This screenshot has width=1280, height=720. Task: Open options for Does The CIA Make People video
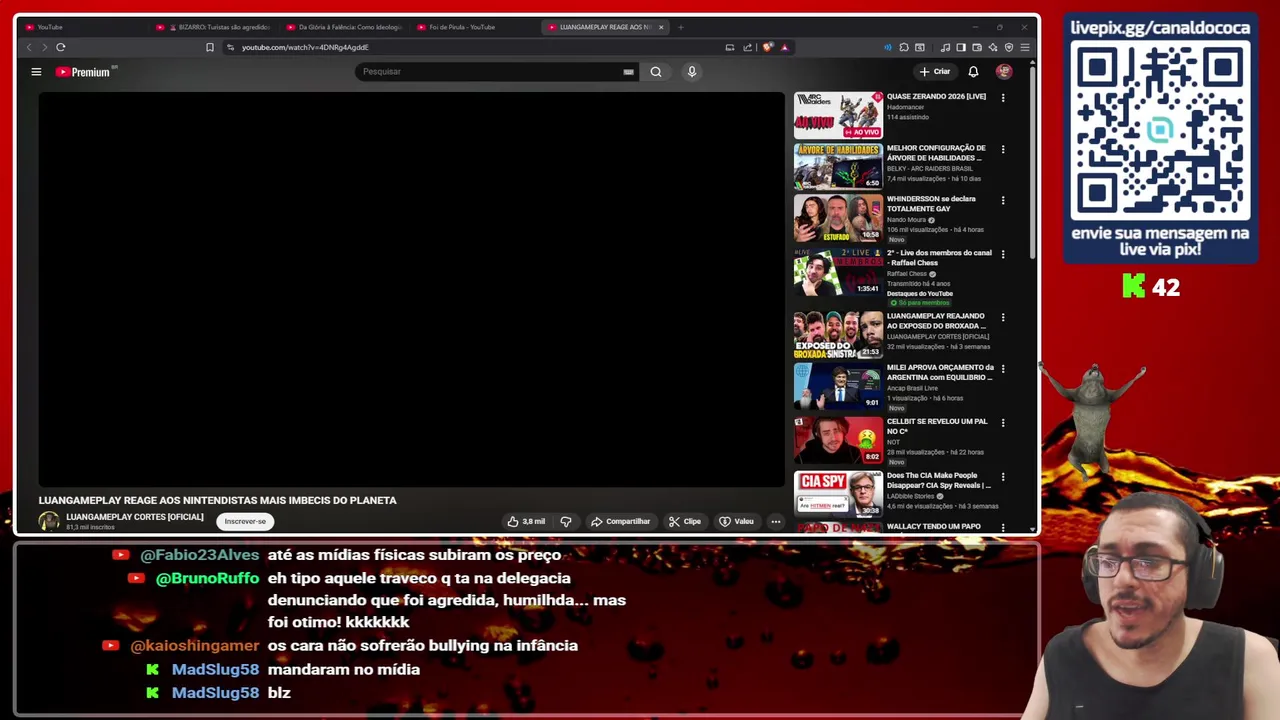[1003, 478]
